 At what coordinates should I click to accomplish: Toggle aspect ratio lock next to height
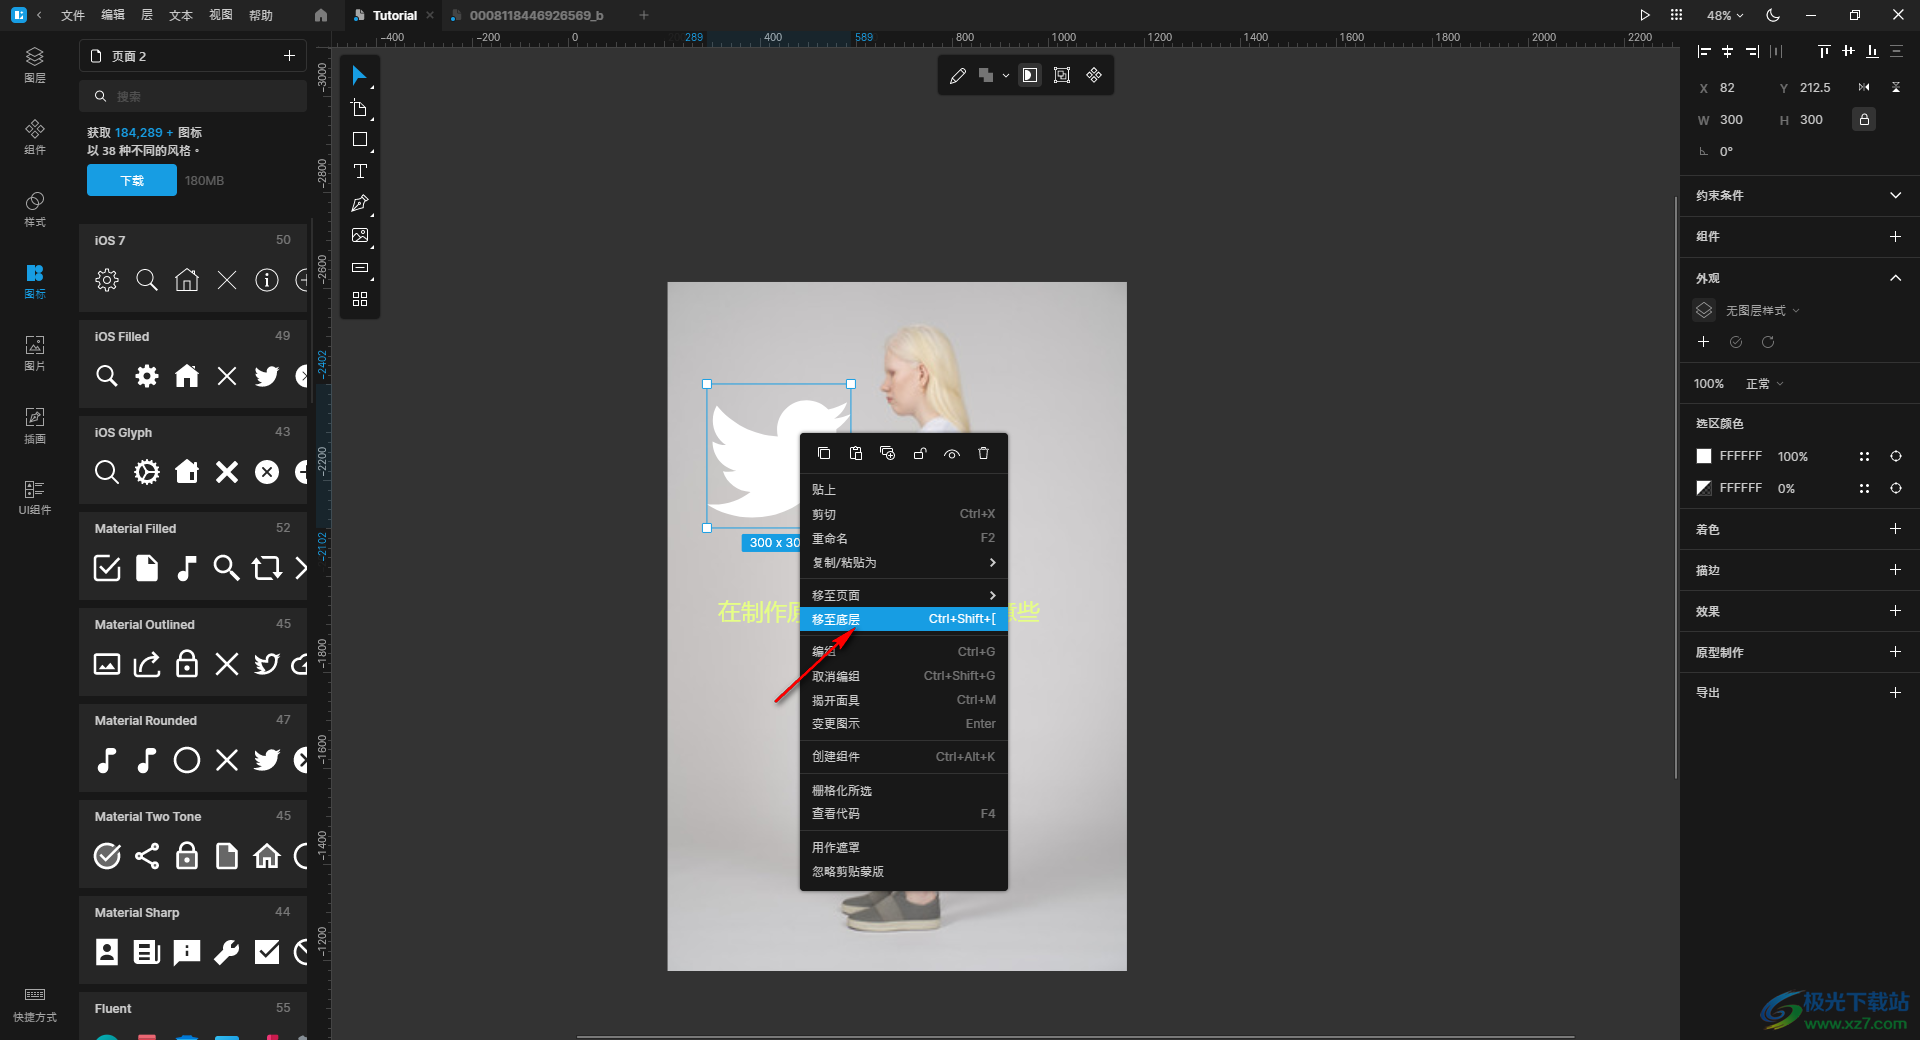pos(1864,120)
